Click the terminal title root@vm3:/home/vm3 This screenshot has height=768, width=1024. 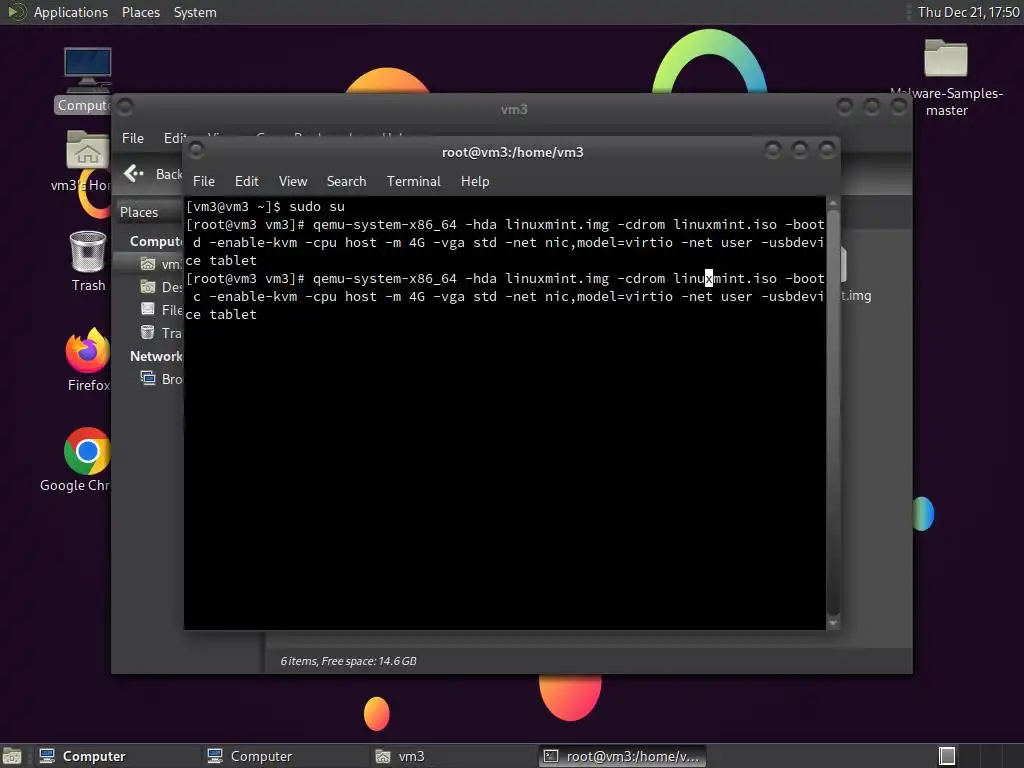click(x=513, y=152)
